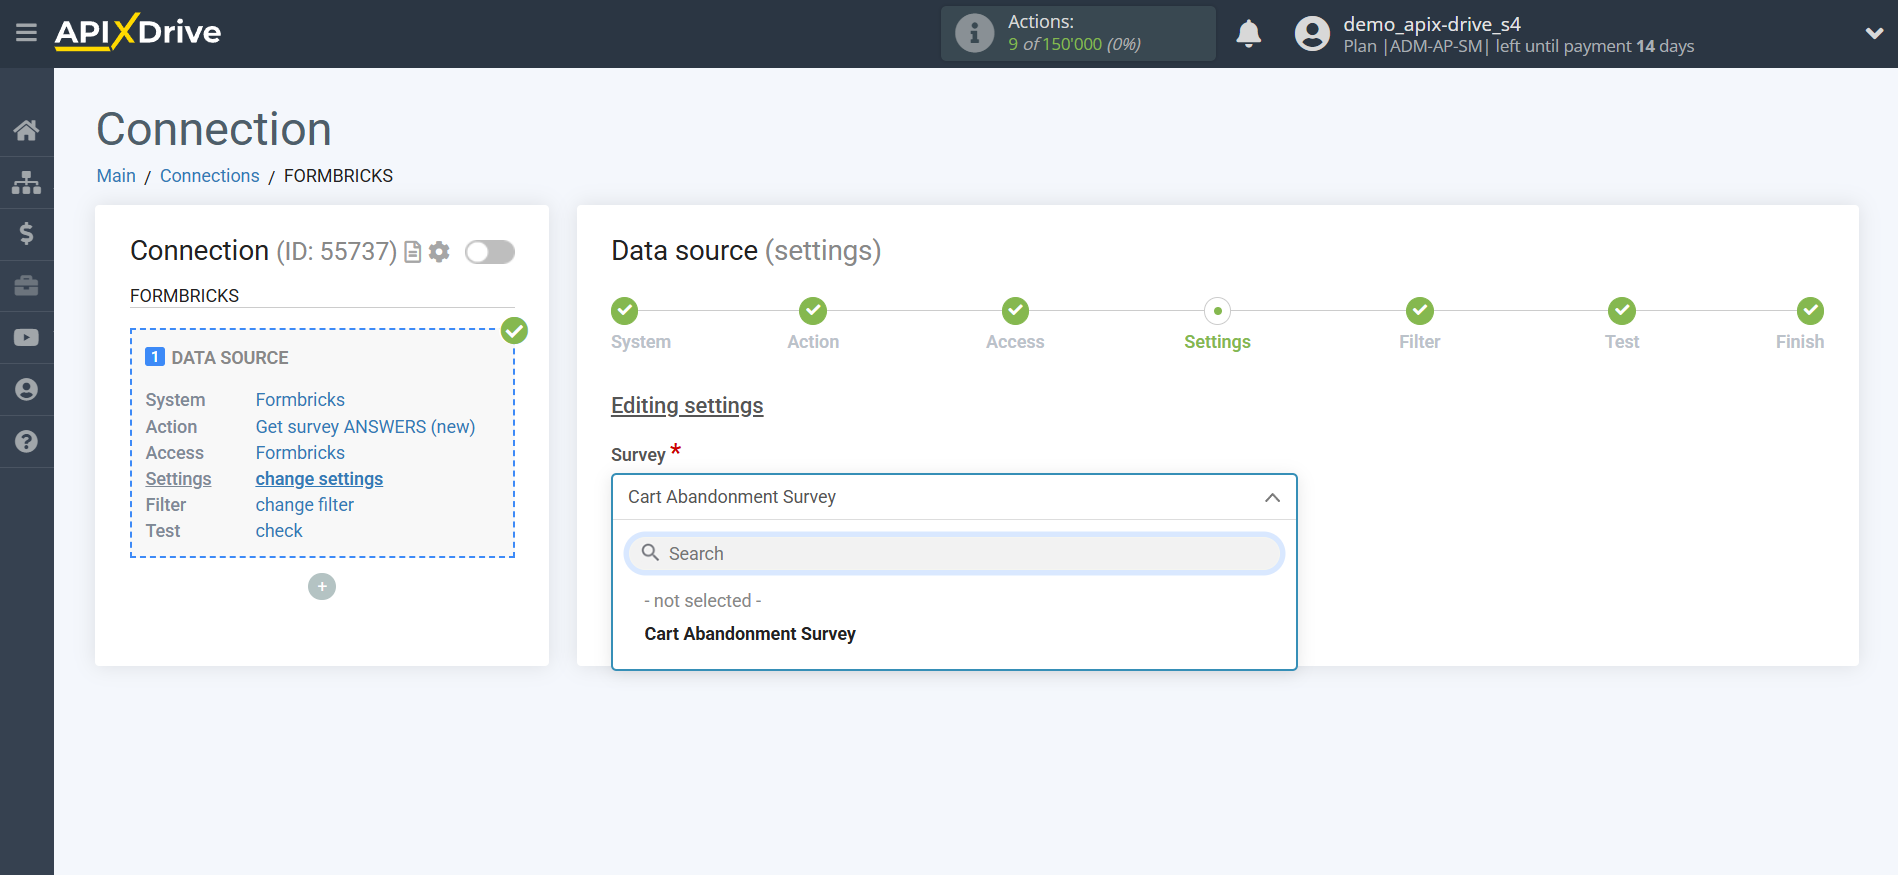Click the FORMBRICKS connection name
The image size is (1898, 875).
tap(185, 296)
